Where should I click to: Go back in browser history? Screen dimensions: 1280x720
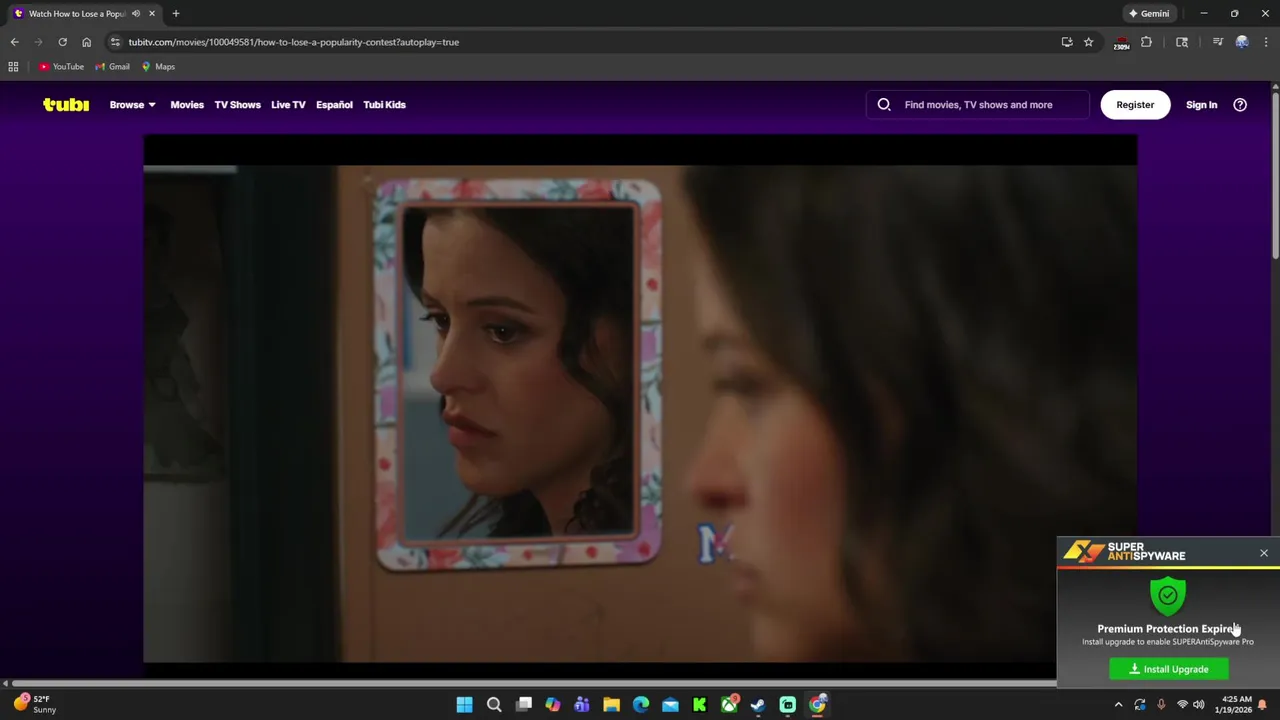[14, 42]
